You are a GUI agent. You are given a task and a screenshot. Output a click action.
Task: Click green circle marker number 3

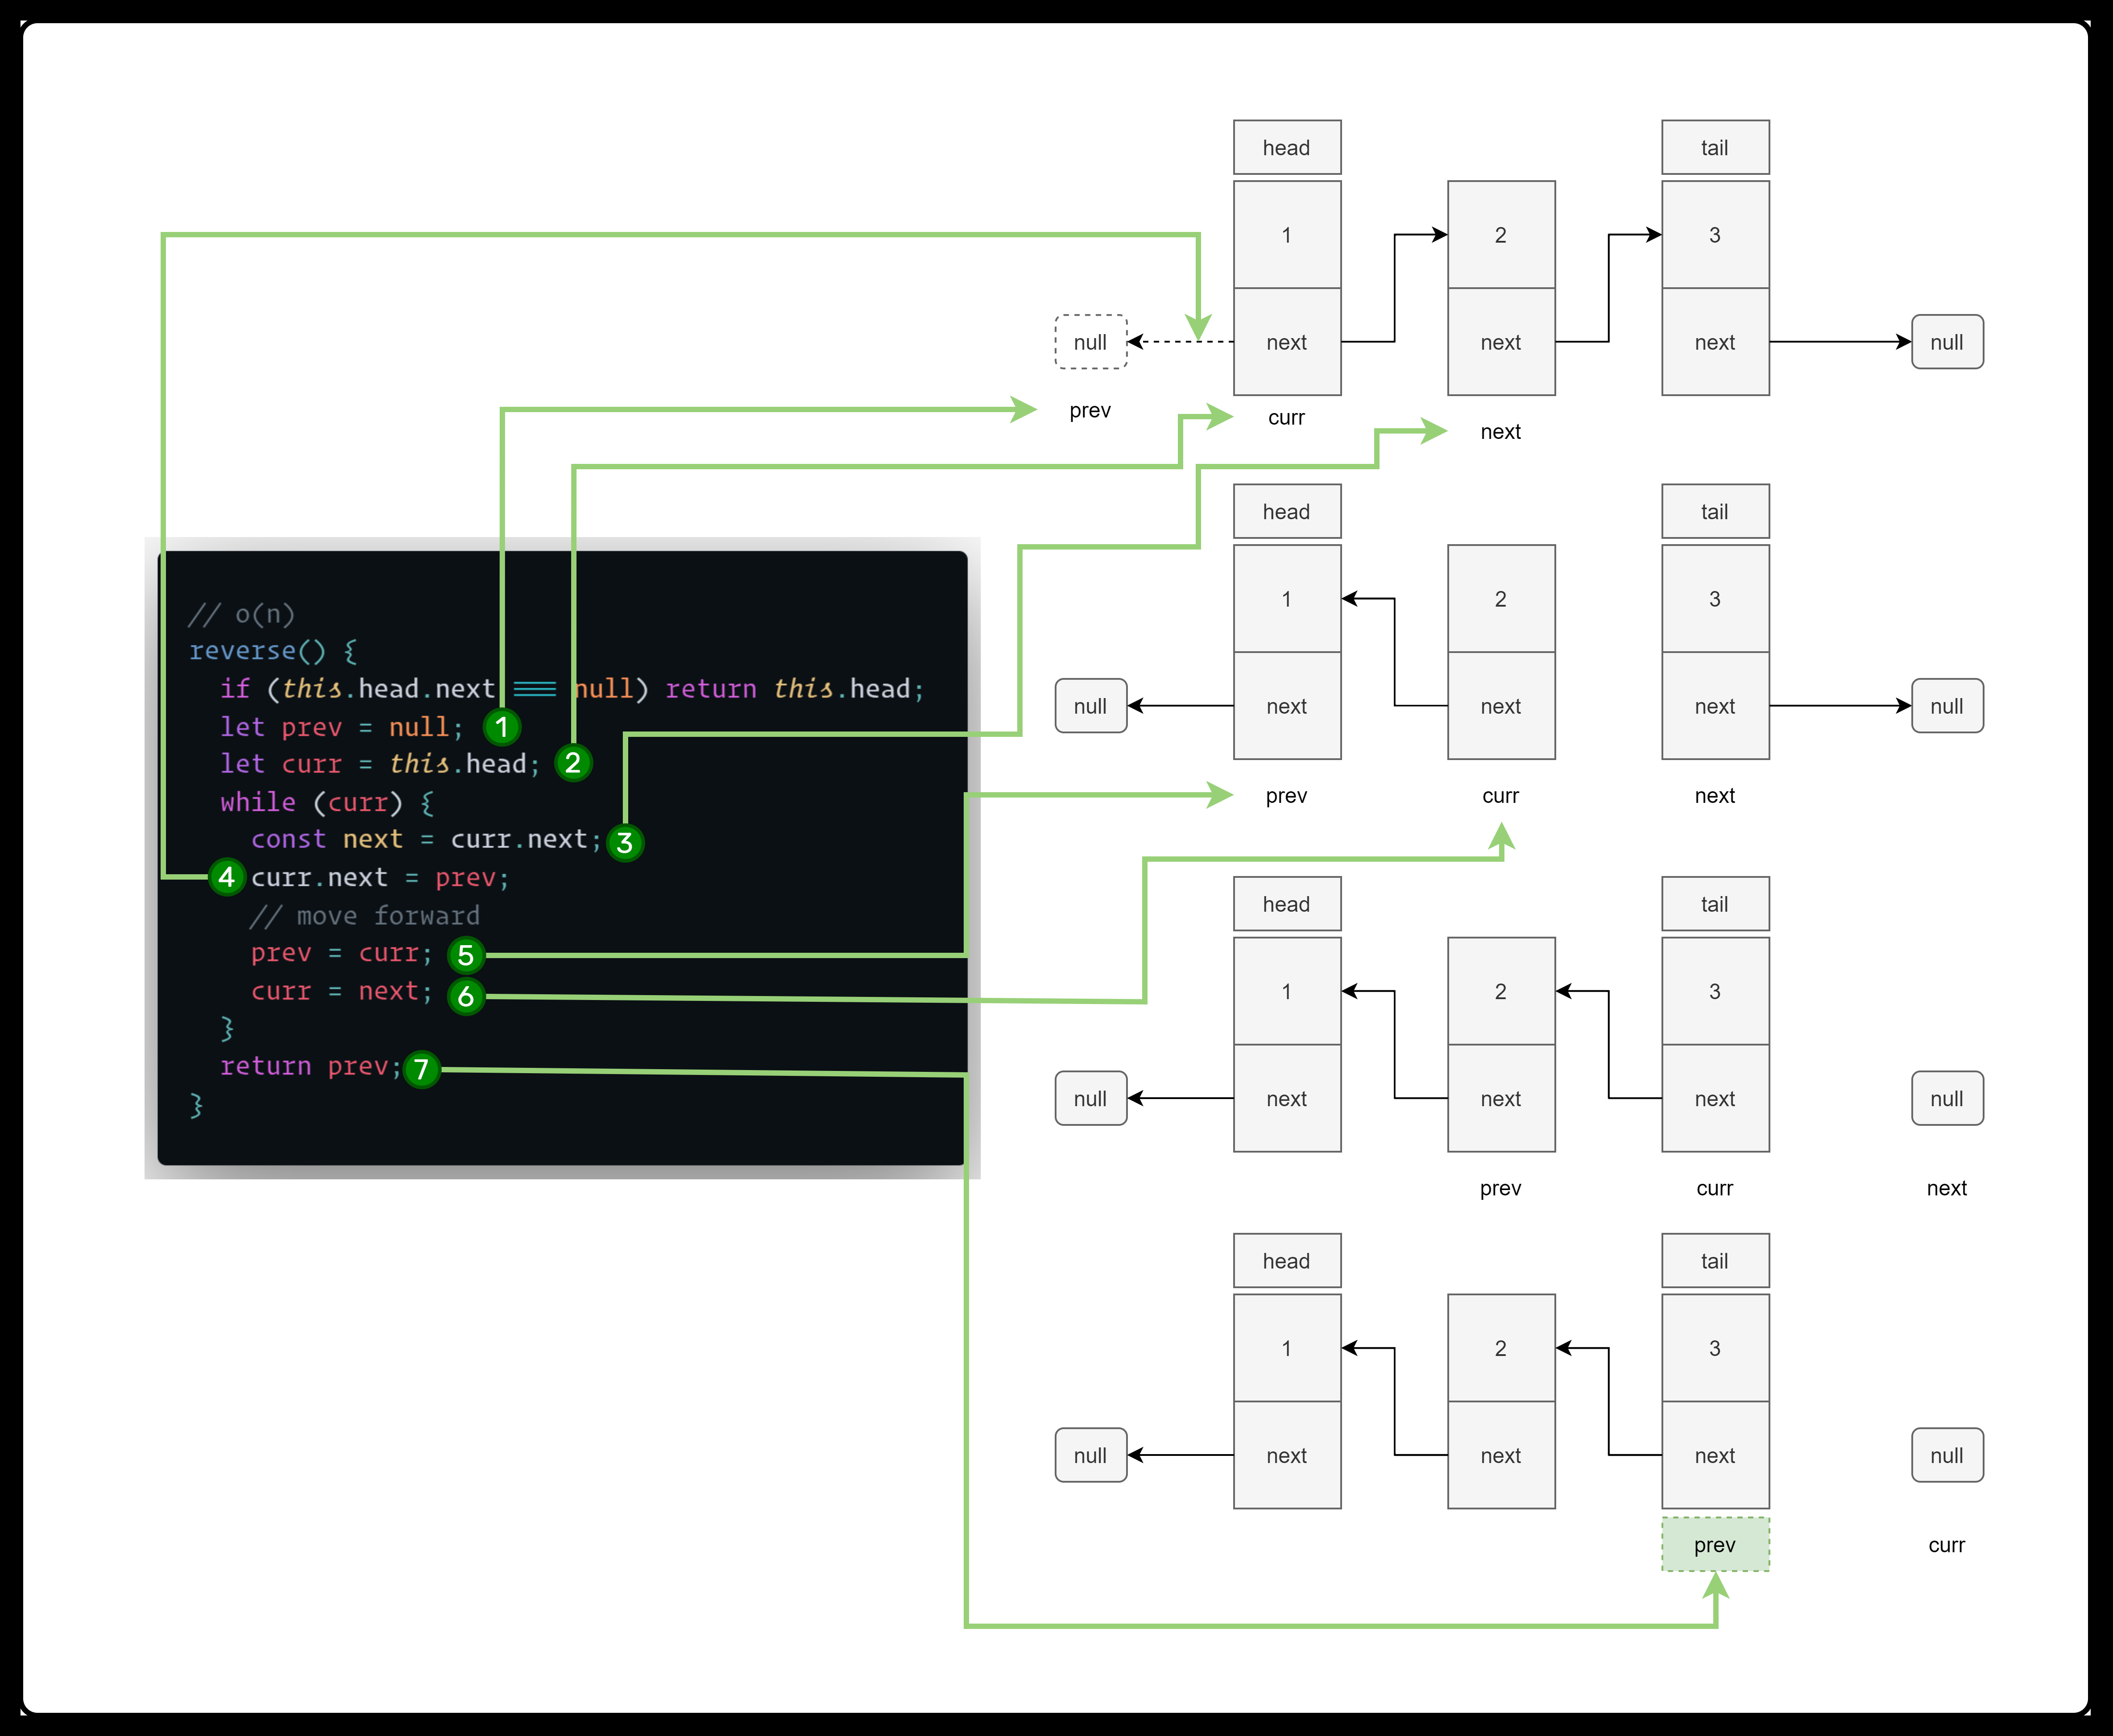coord(625,842)
